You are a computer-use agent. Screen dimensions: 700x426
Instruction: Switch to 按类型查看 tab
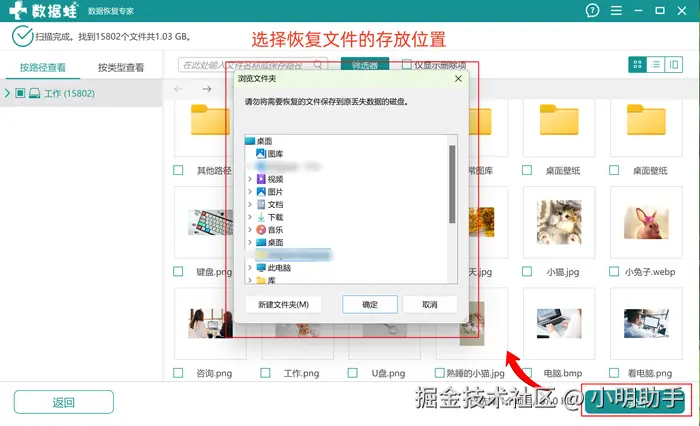click(121, 67)
